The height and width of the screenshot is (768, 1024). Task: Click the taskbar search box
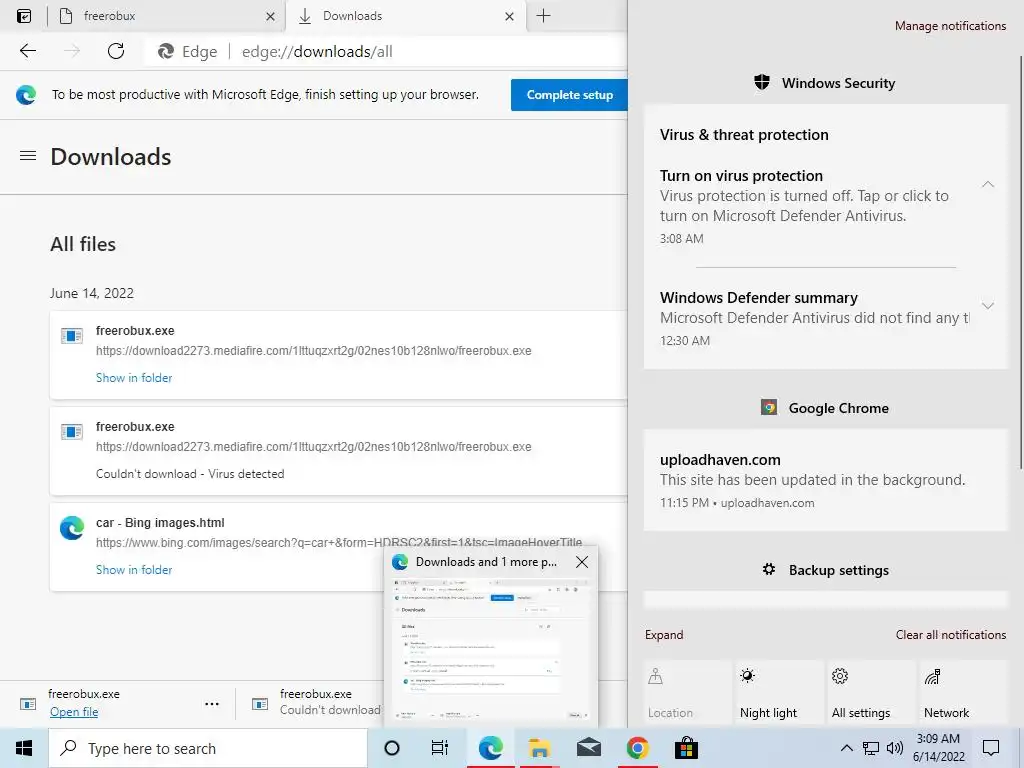coord(208,748)
